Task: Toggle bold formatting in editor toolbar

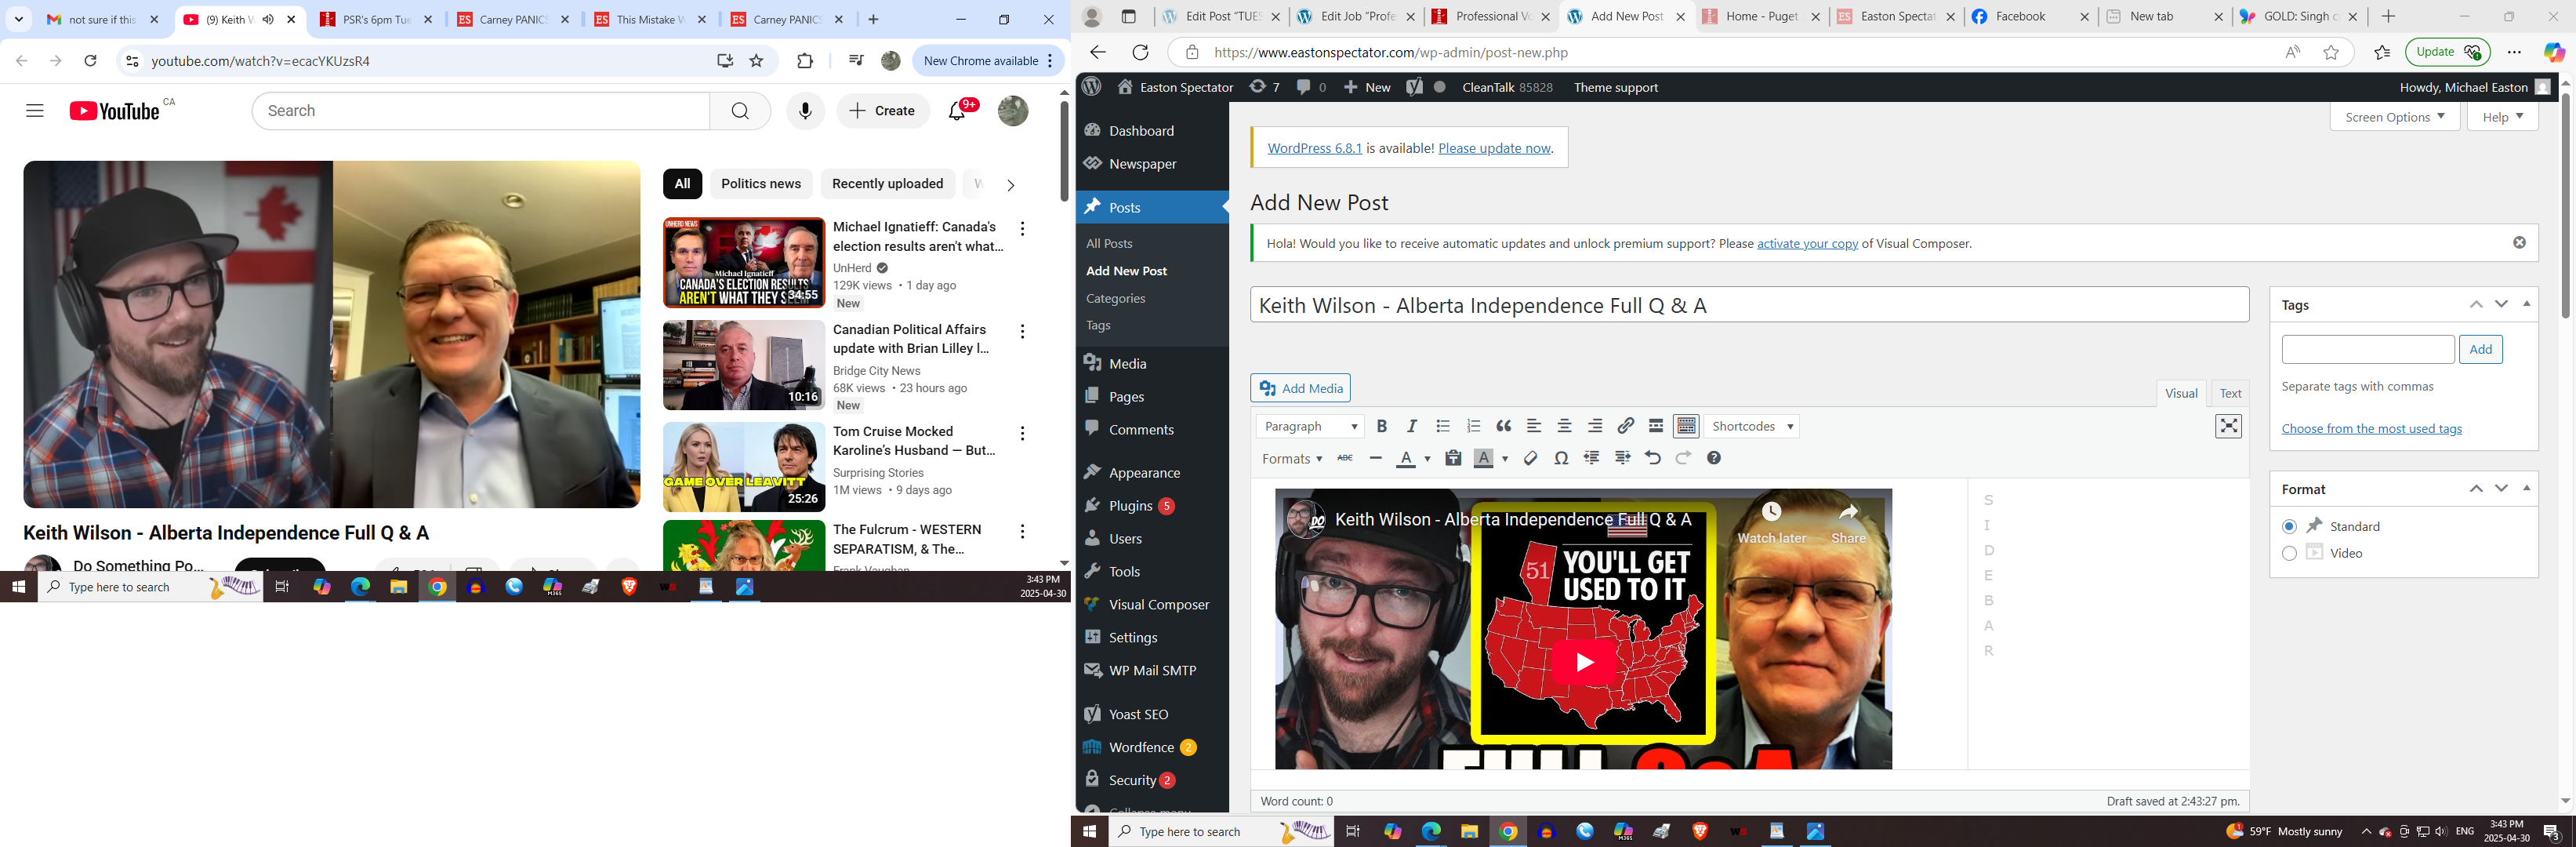Action: [1381, 426]
